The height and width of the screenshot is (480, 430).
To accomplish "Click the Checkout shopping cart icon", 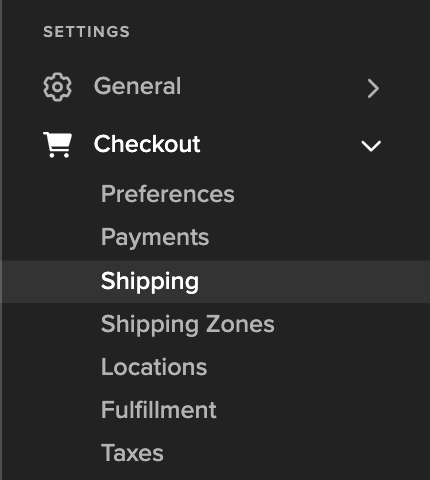I will (x=57, y=145).
